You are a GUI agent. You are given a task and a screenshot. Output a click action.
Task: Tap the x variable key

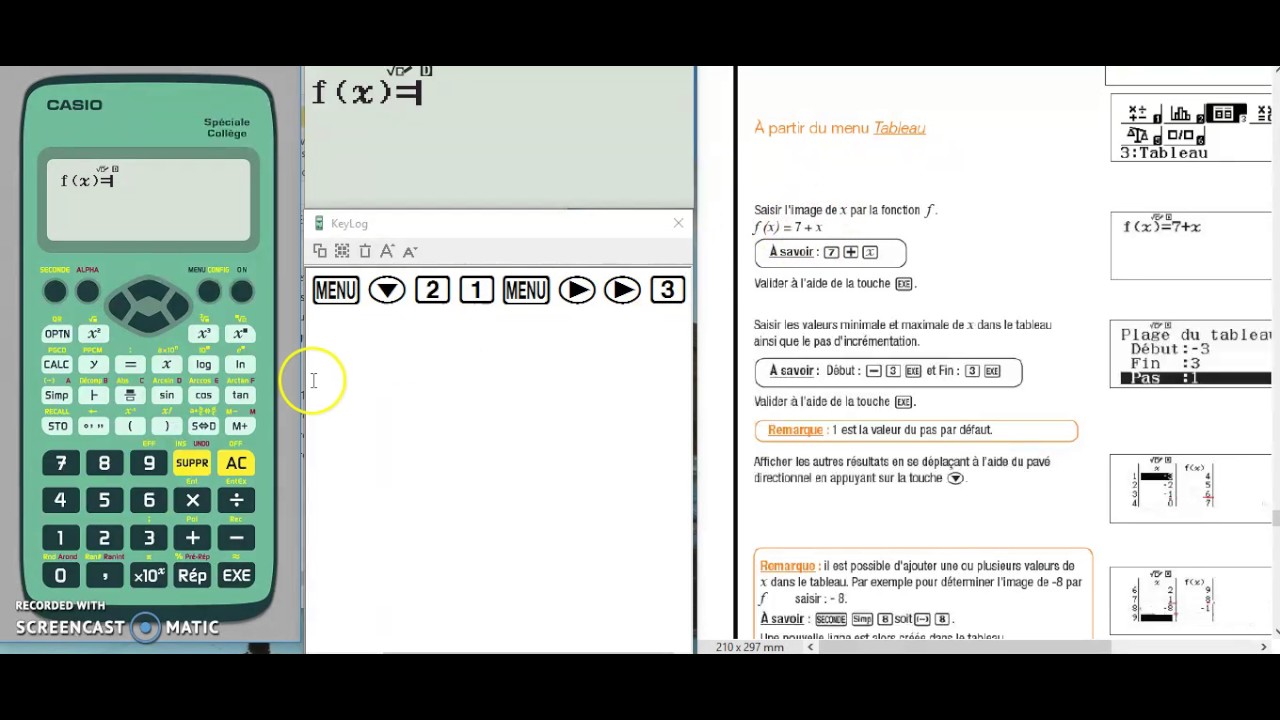tap(166, 365)
